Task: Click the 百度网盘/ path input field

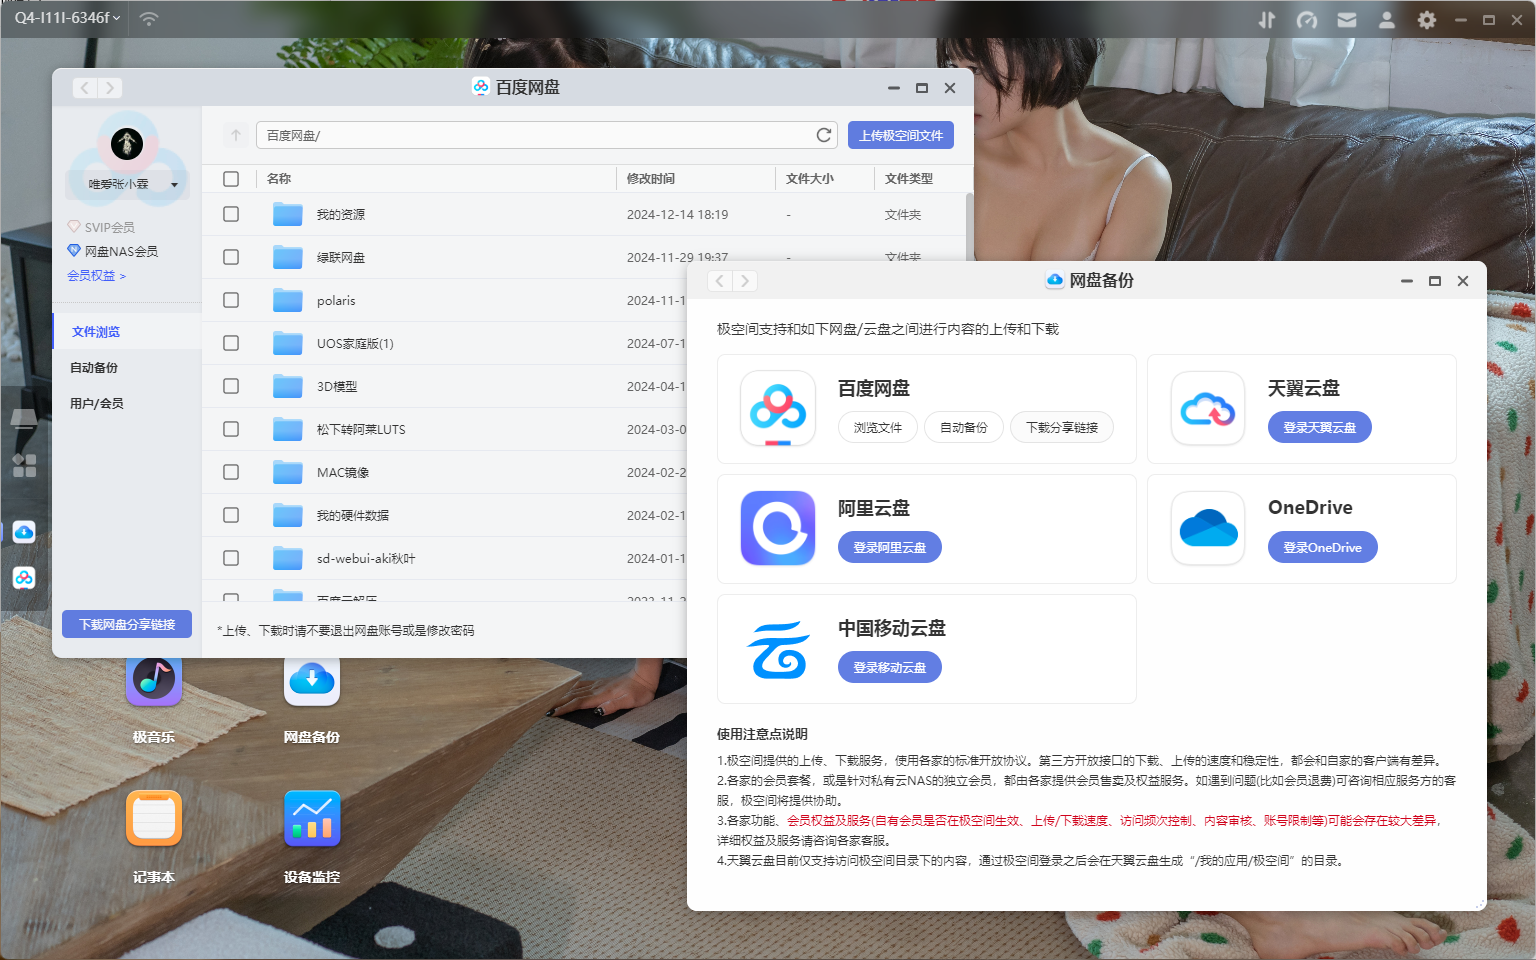Action: (x=547, y=135)
